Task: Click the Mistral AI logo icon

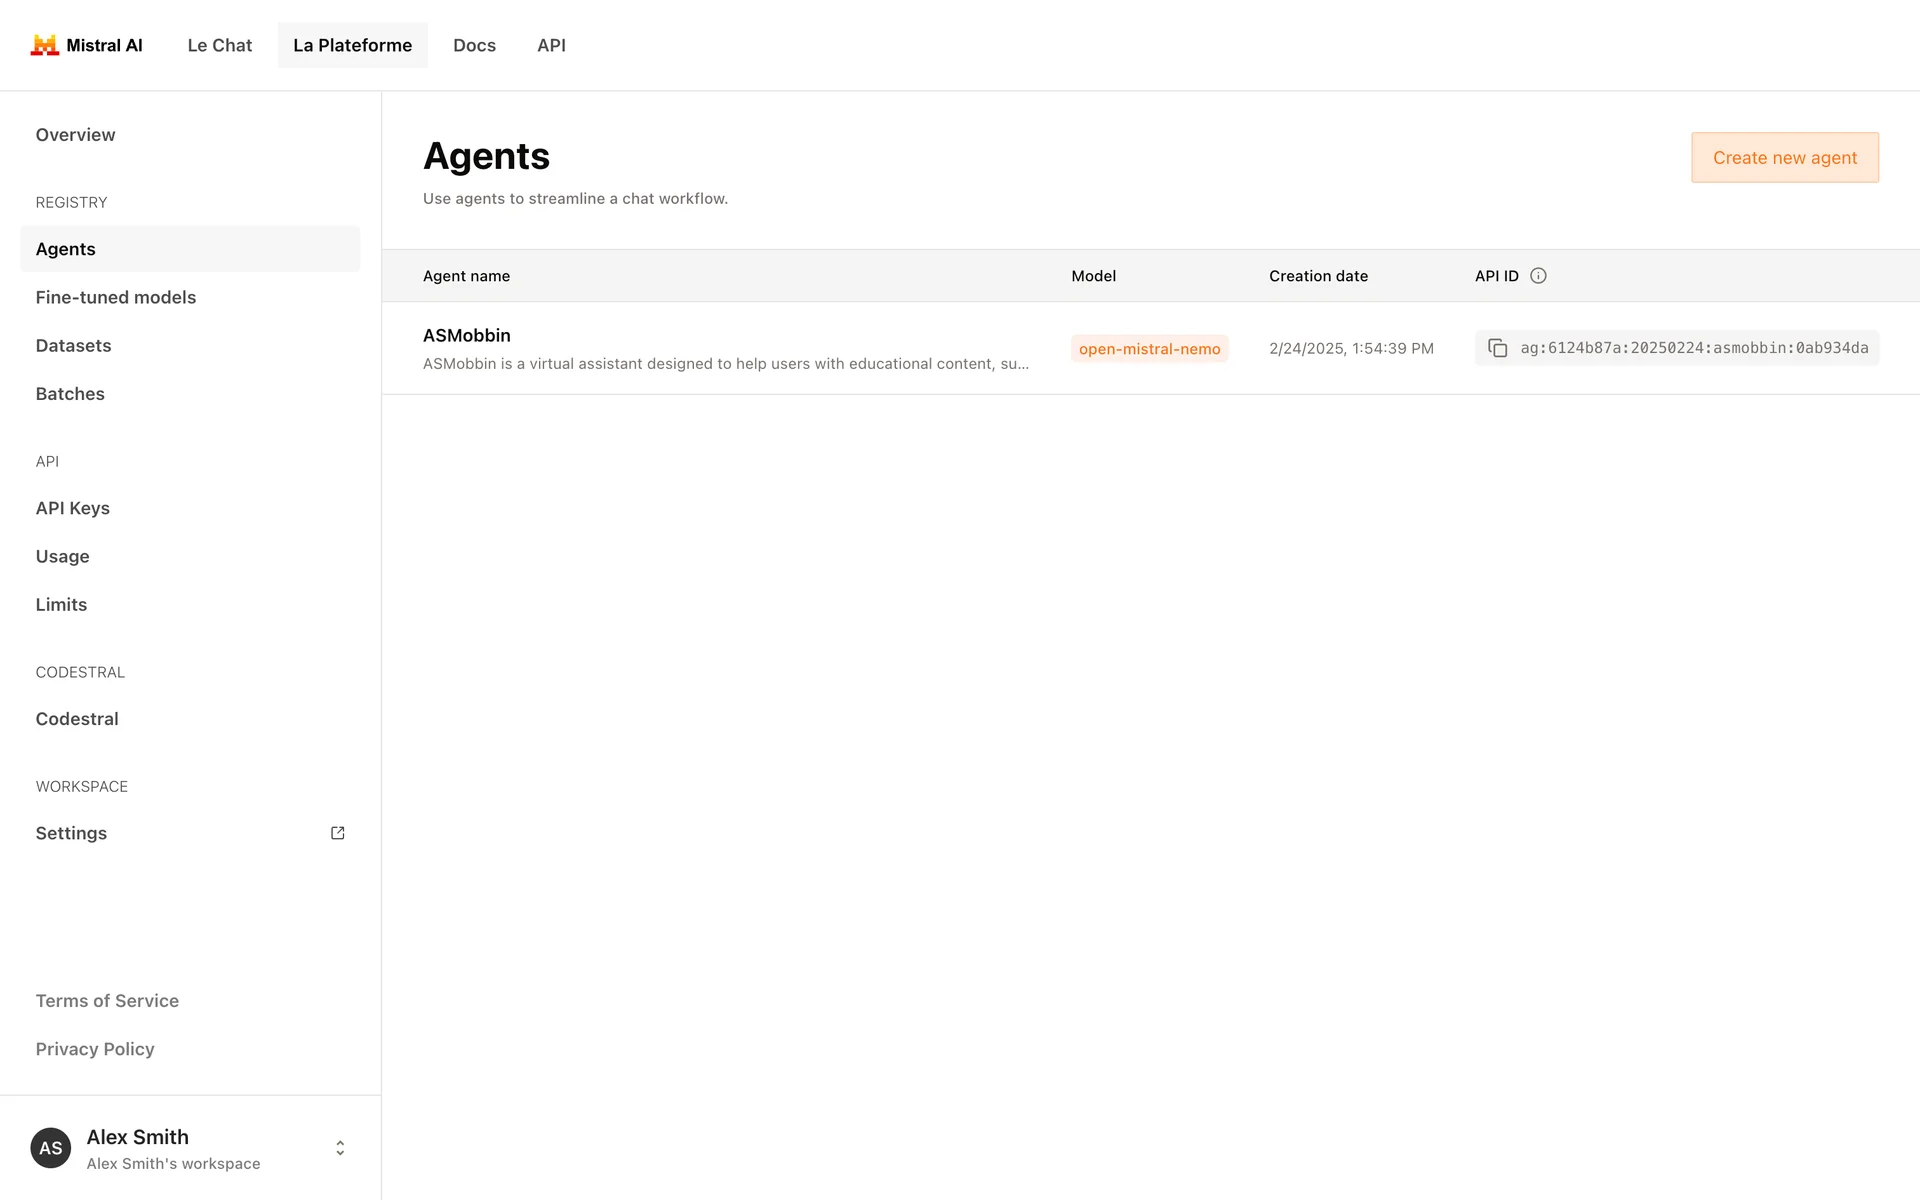Action: (44, 45)
